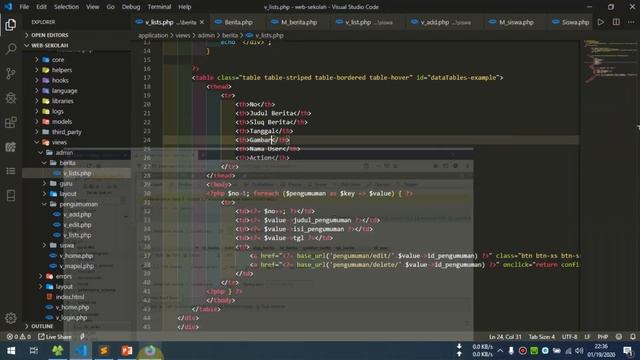Click Ln 24, Col 31 cursor position
Viewport: 640px width, 360px height.
pyautogui.click(x=505, y=337)
